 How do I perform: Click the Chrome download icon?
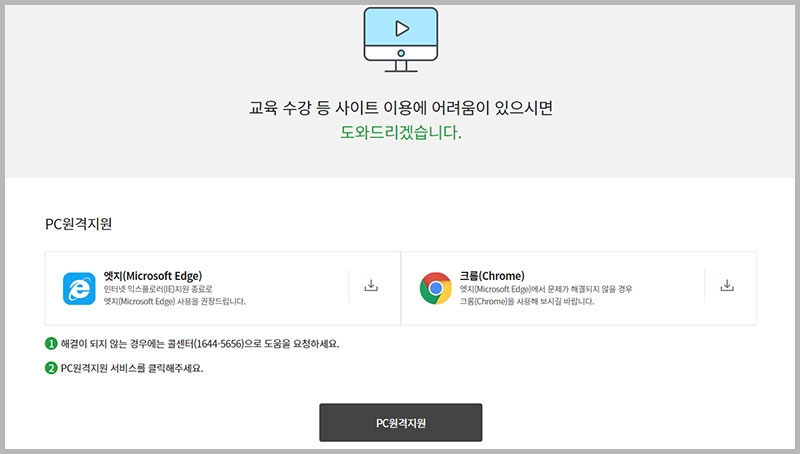(727, 286)
